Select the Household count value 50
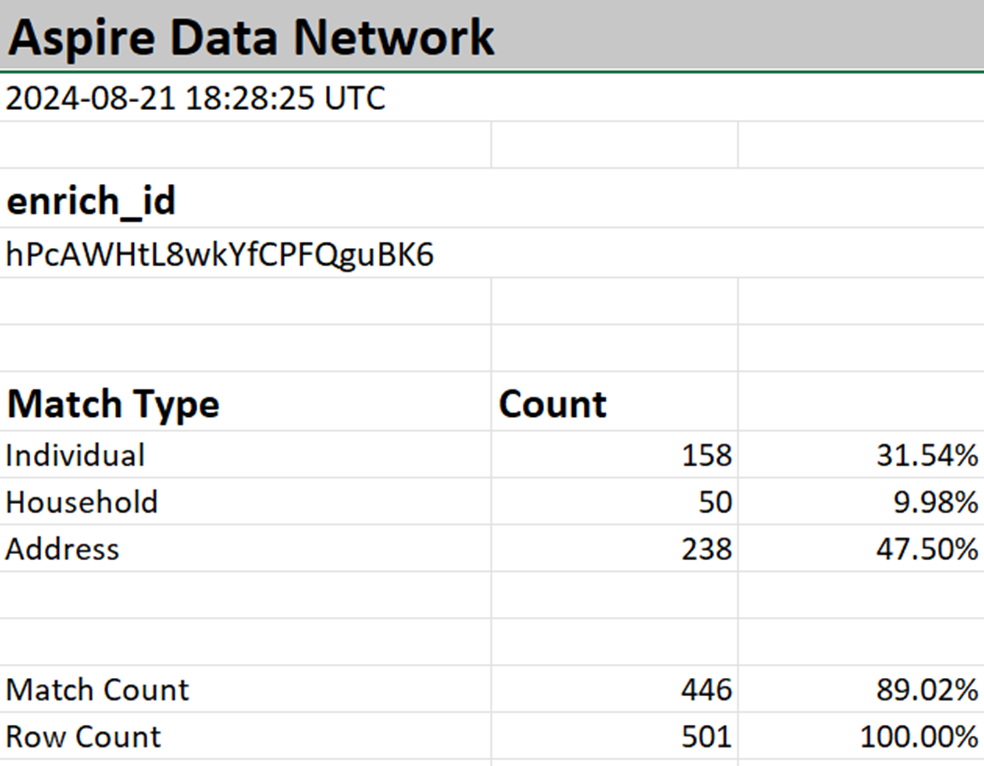Image resolution: width=984 pixels, height=766 pixels. point(614,501)
